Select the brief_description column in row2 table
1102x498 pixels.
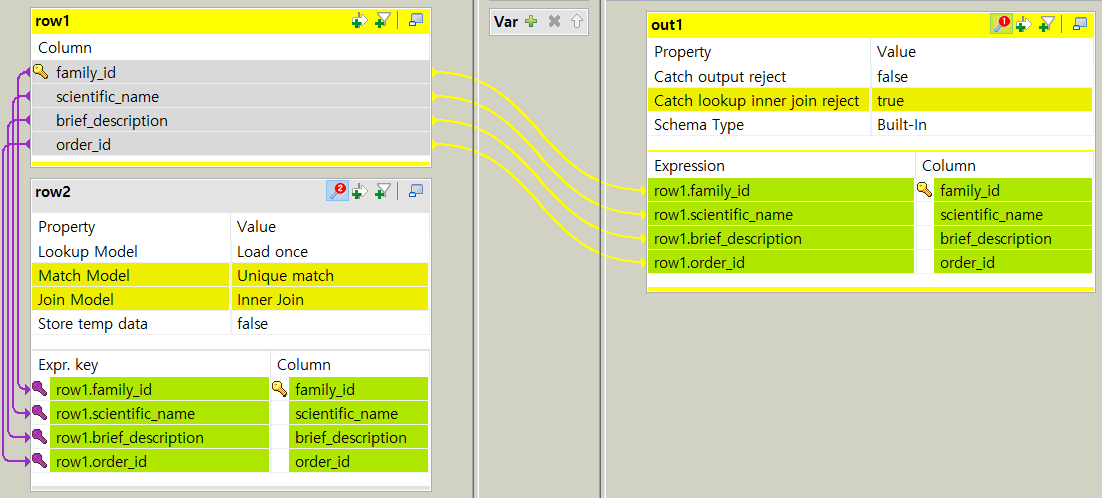pos(358,437)
